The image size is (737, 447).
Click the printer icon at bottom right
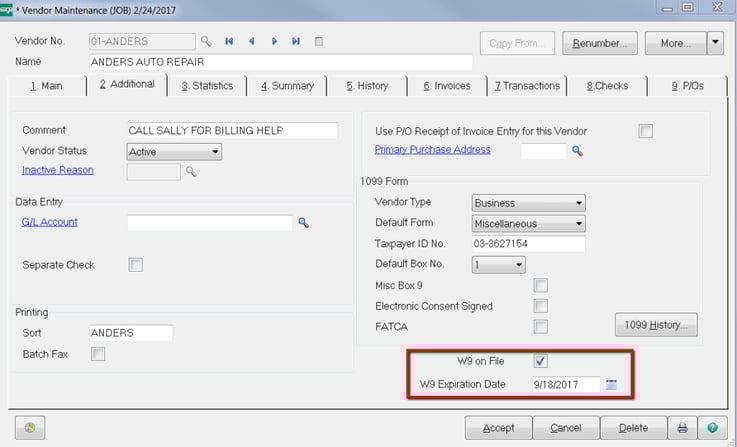pos(683,428)
